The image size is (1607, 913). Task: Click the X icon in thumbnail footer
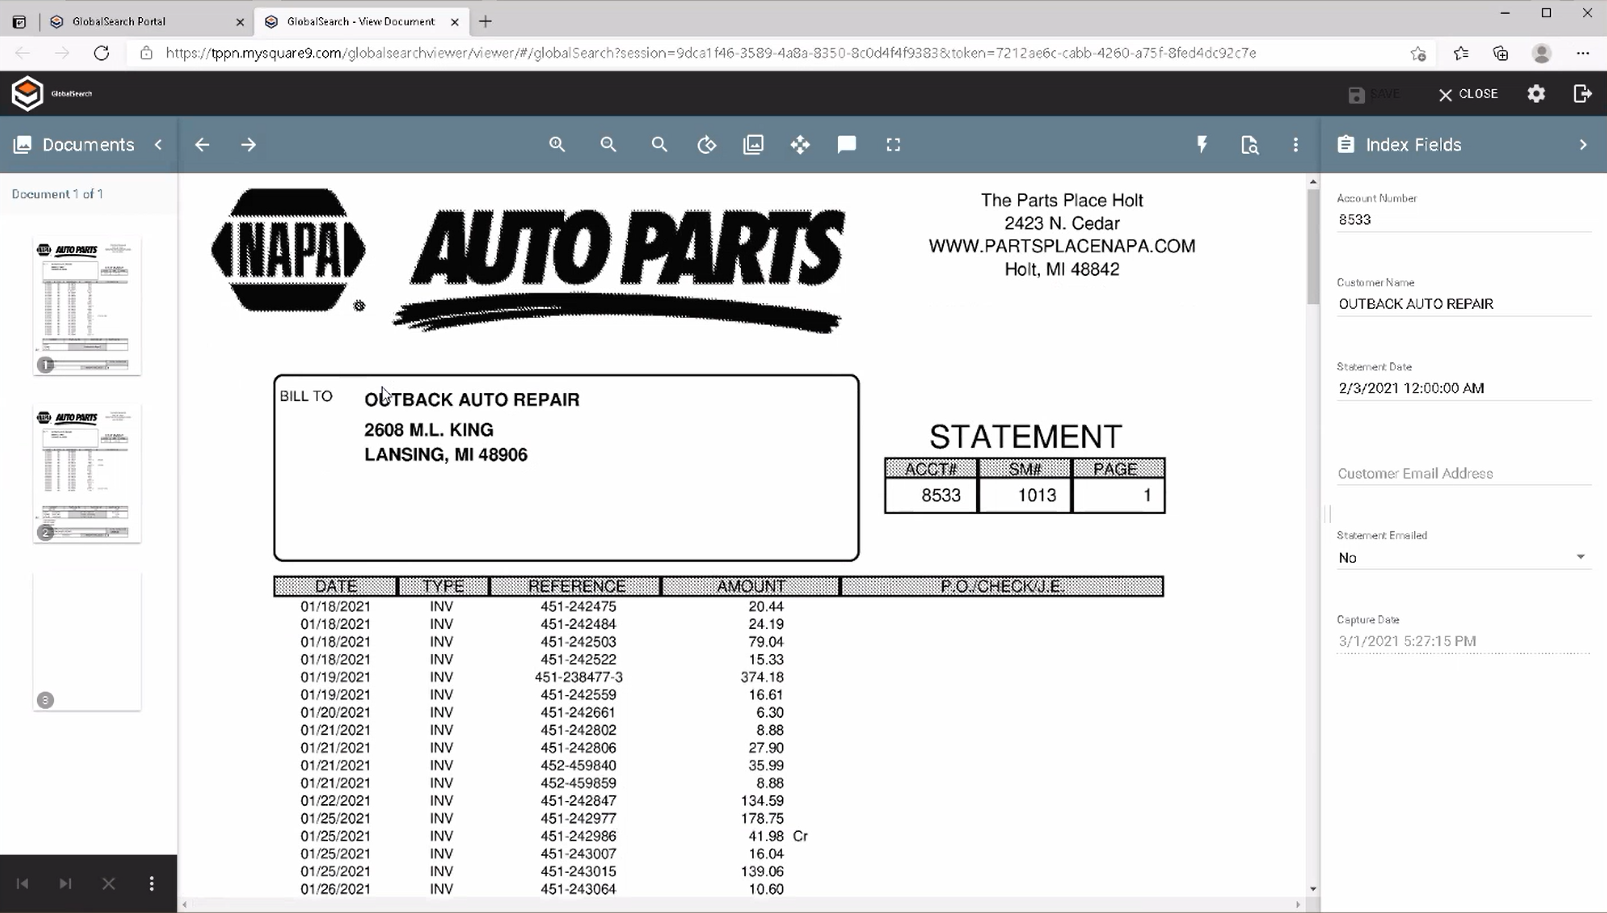tap(109, 884)
